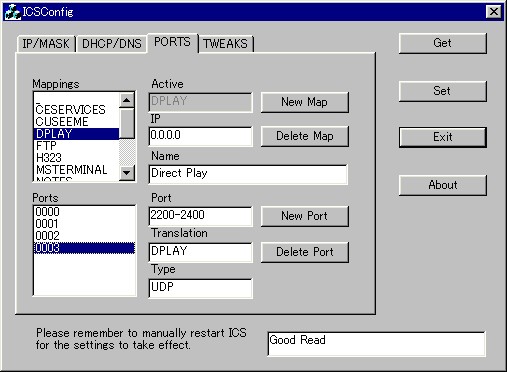Select the PORTS tab
The width and height of the screenshot is (507, 372).
pyautogui.click(x=172, y=42)
